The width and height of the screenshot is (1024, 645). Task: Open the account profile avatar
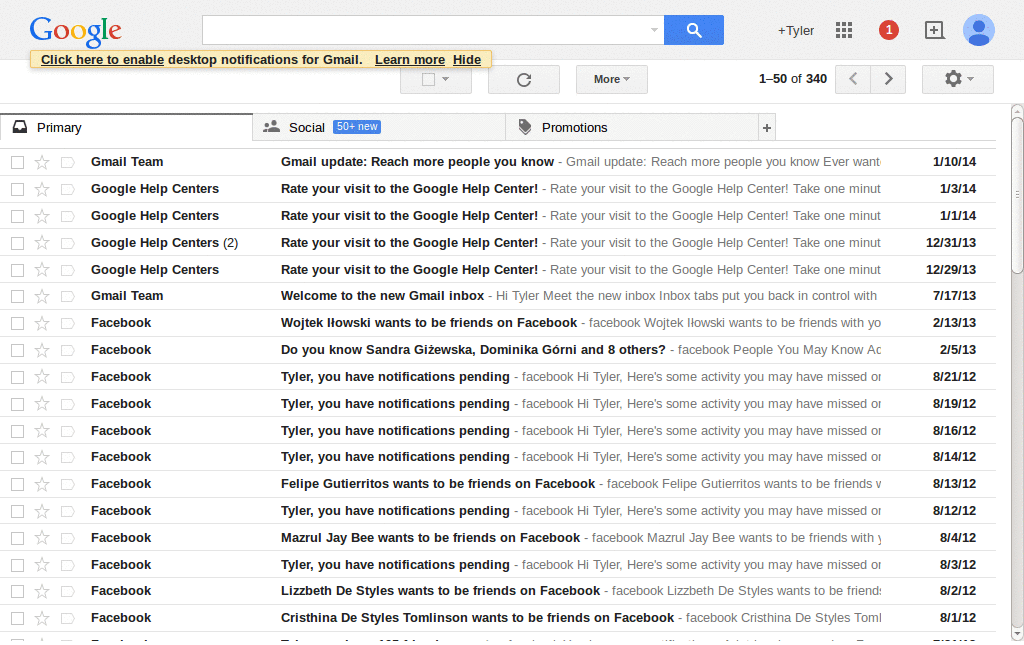(978, 30)
